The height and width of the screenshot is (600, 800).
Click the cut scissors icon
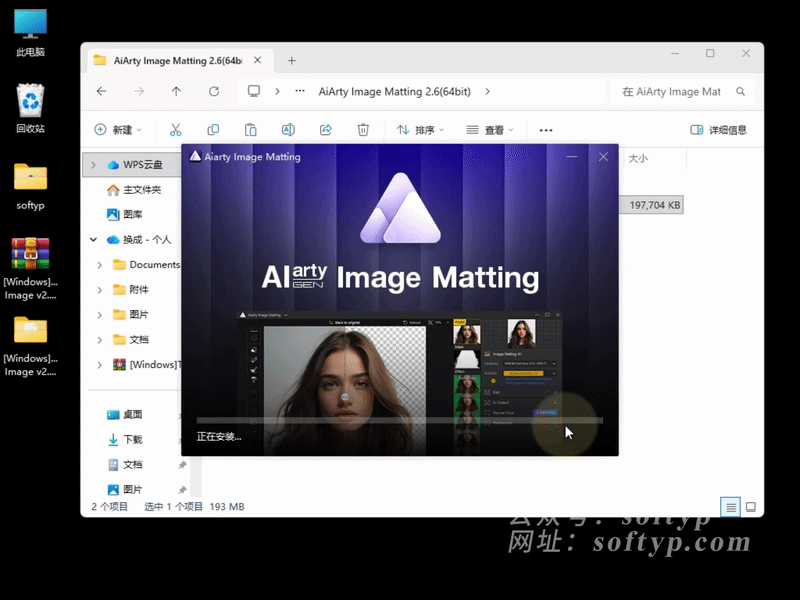point(176,130)
